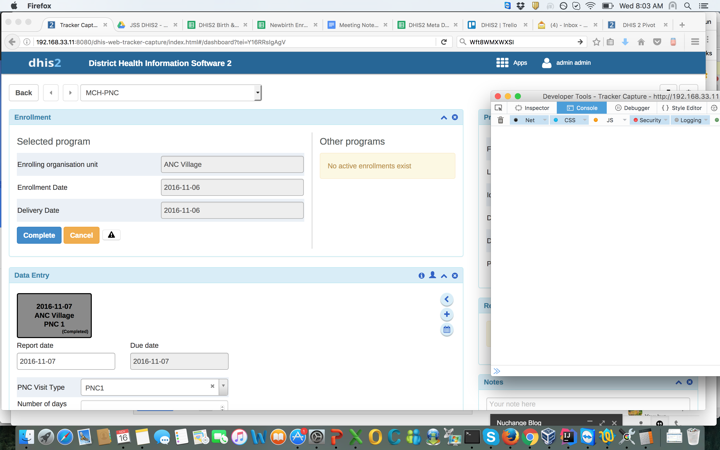Clear the PNC Visit Type selection
The width and height of the screenshot is (720, 450).
212,386
